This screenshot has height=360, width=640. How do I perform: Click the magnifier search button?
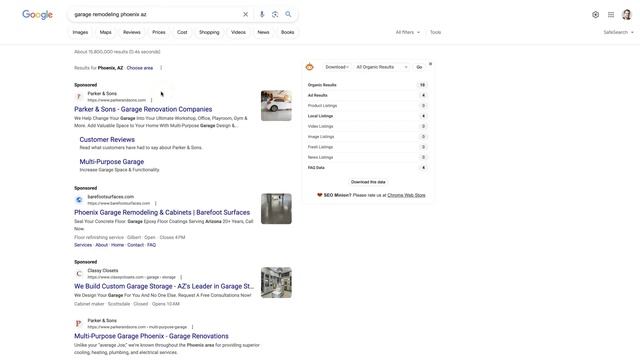tap(288, 14)
